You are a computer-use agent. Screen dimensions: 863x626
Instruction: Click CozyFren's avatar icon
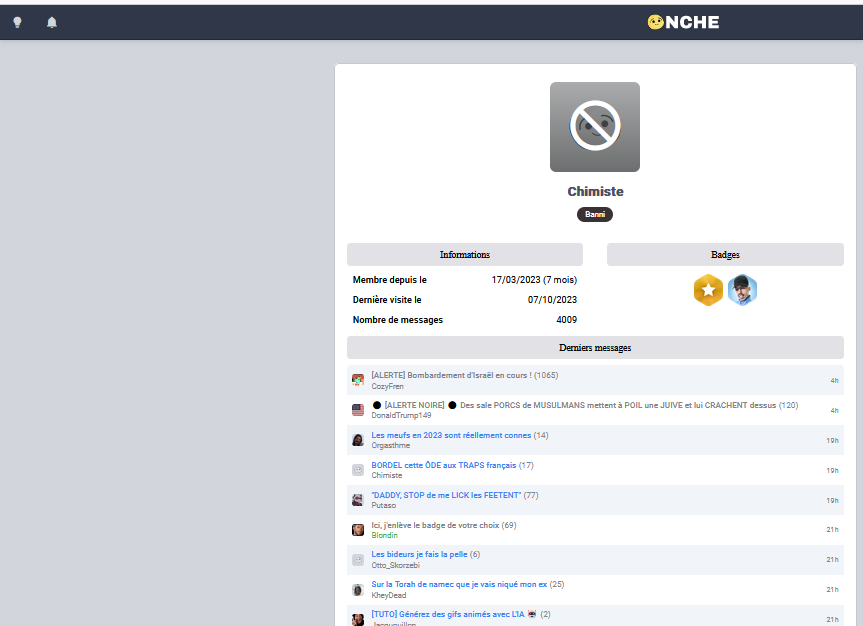click(358, 380)
